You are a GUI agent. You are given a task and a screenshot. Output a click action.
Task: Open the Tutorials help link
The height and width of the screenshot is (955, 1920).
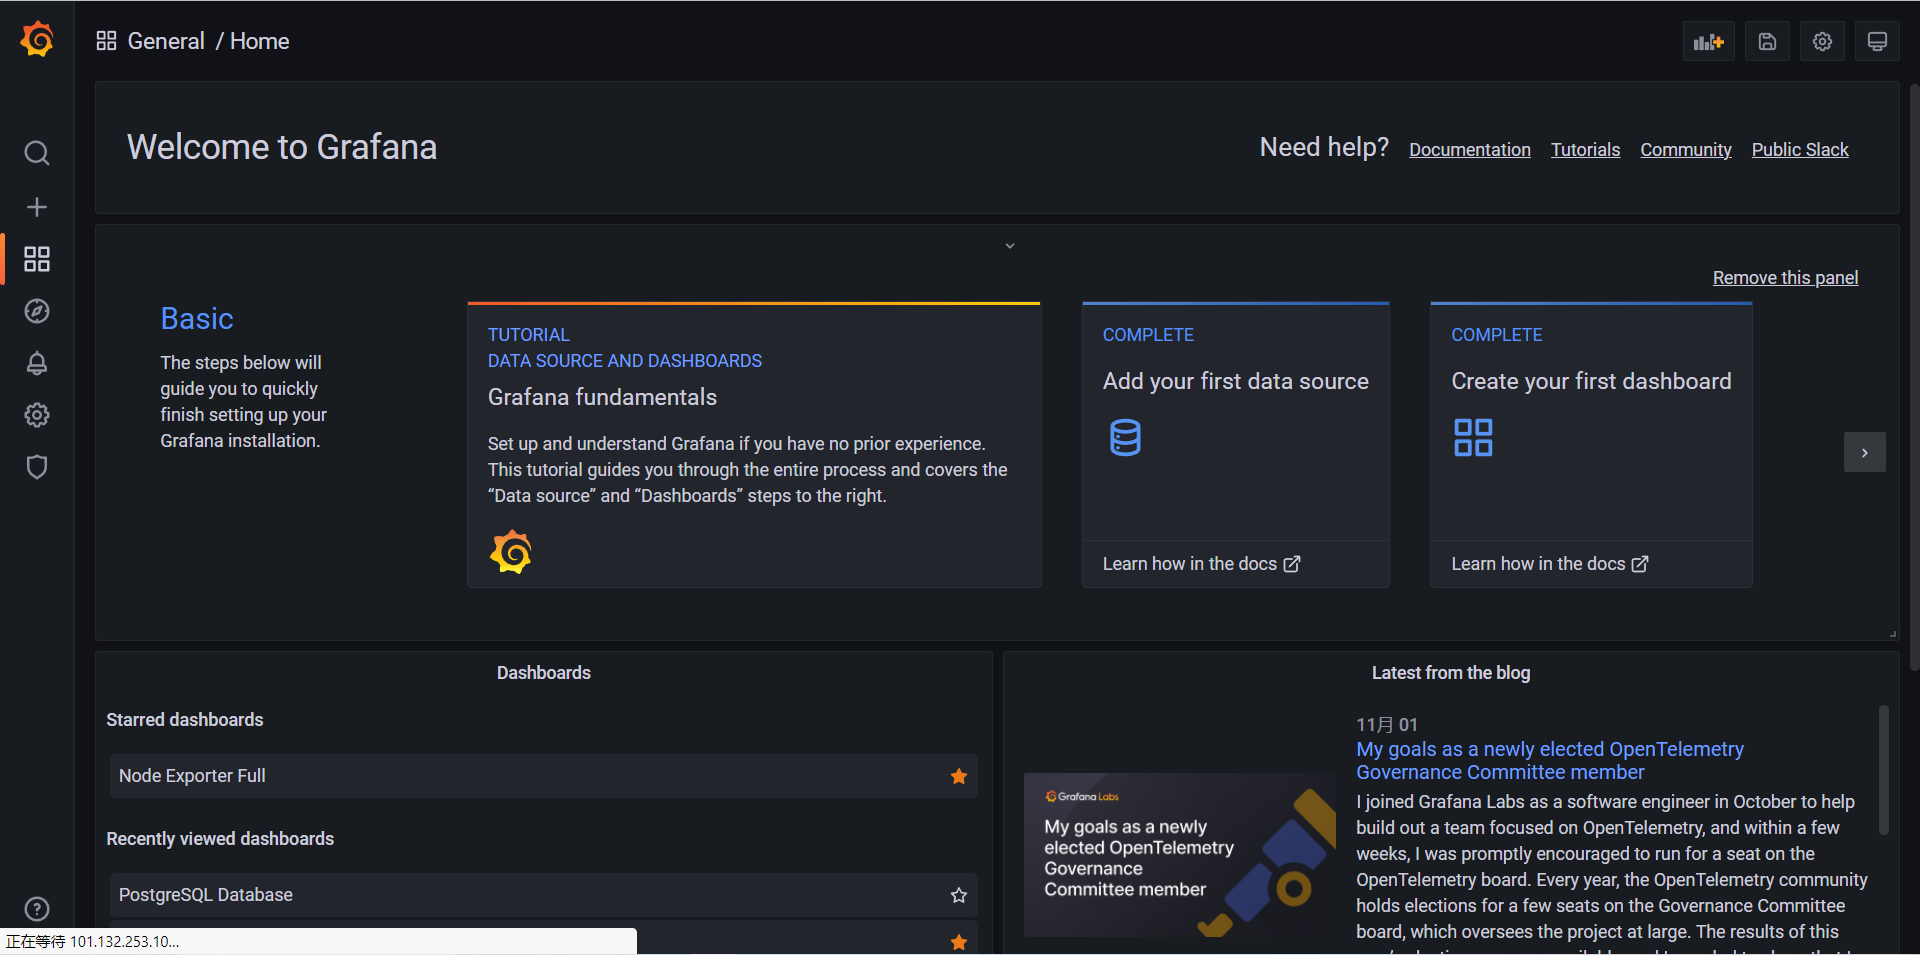[x=1585, y=150]
